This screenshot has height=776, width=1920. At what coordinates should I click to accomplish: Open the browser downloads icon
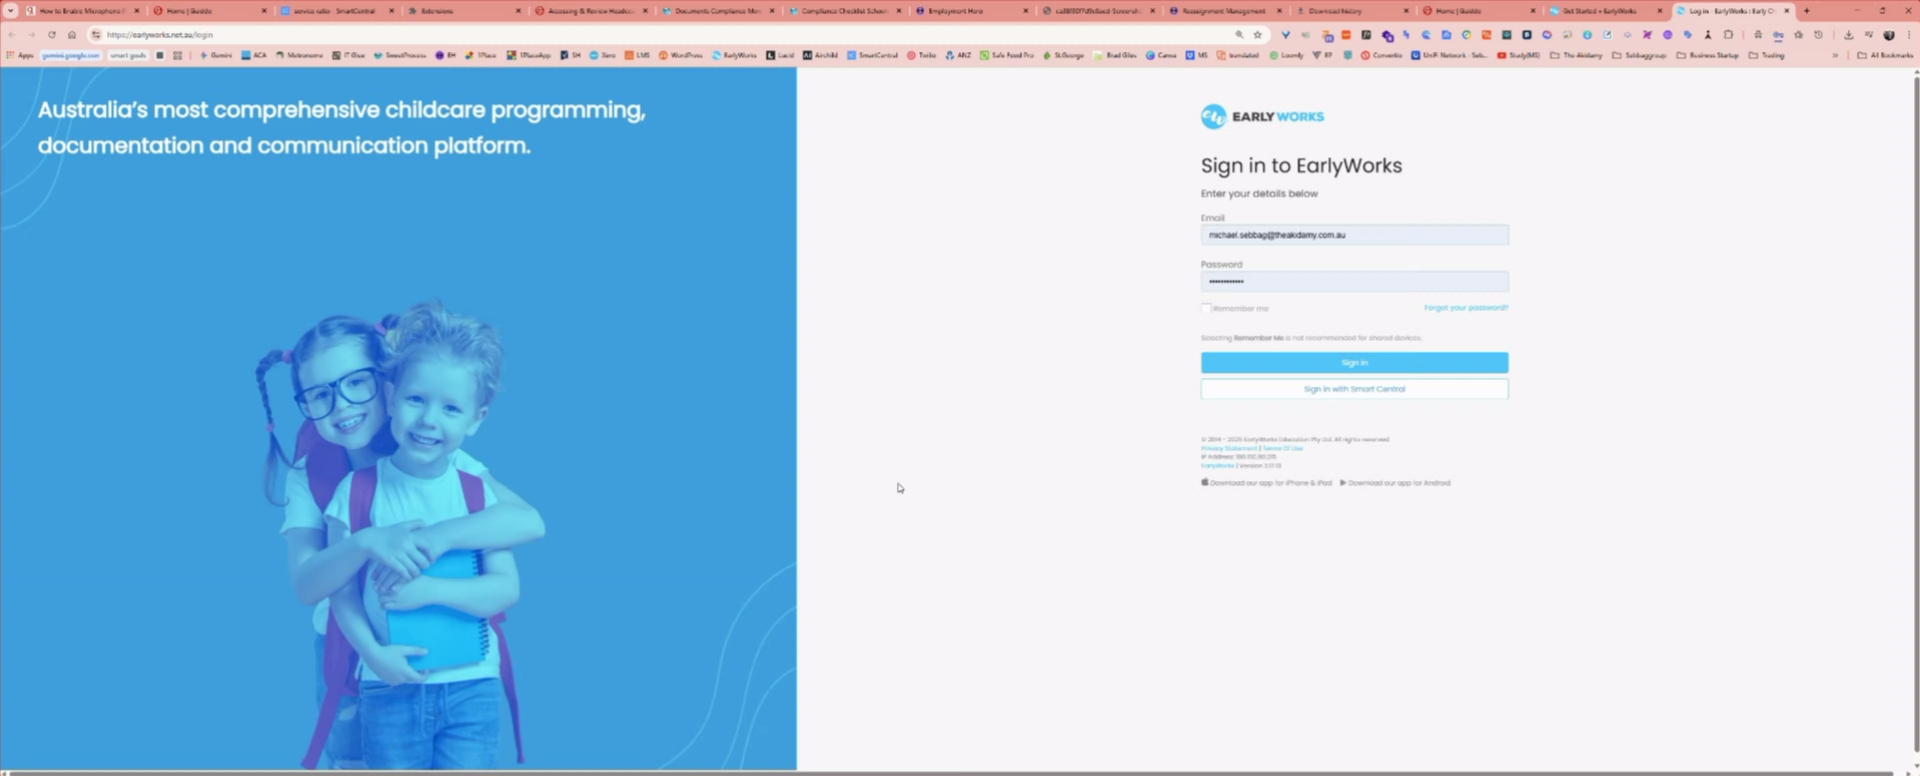click(x=1848, y=35)
